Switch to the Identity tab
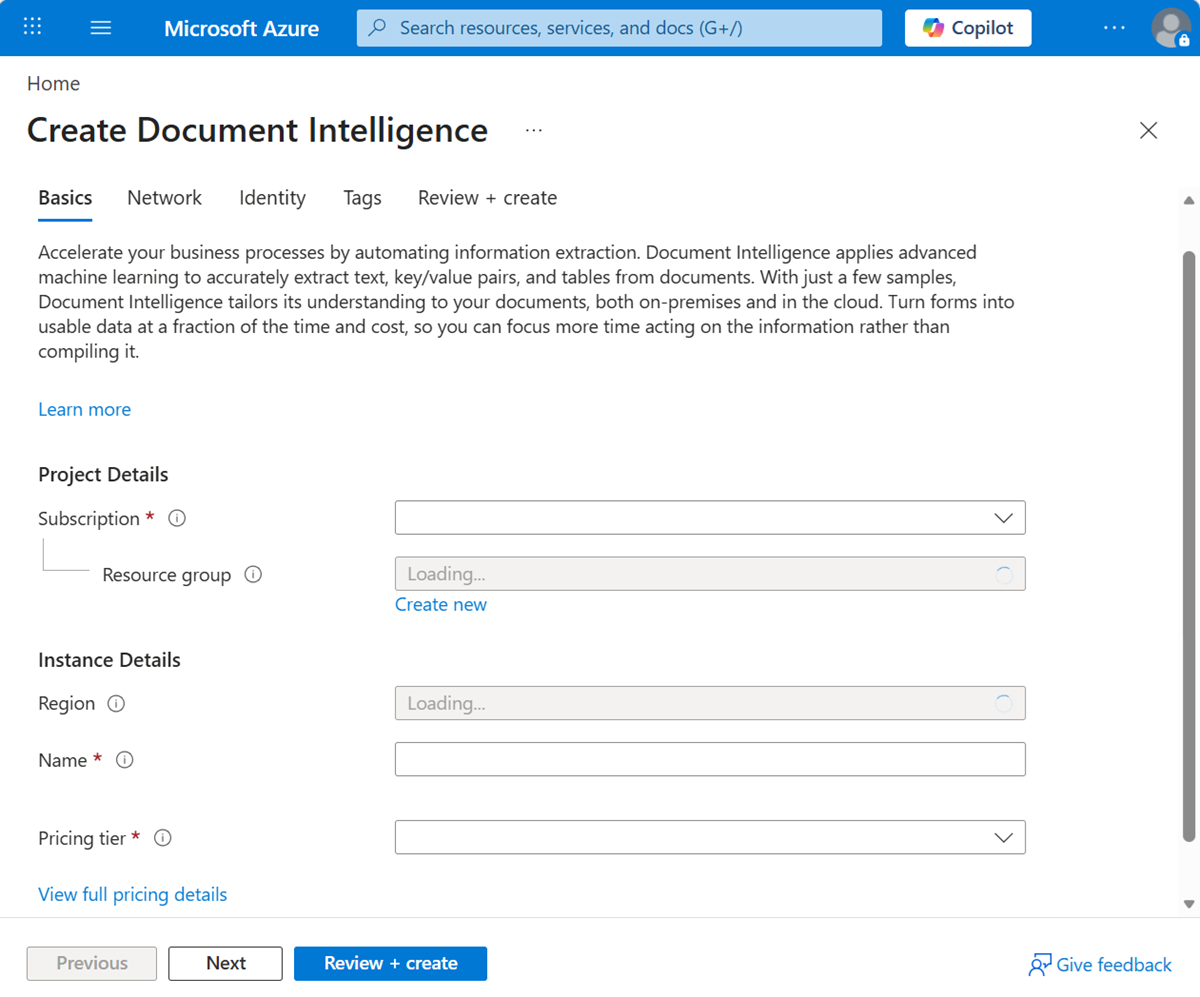Image resolution: width=1200 pixels, height=997 pixels. [x=272, y=198]
